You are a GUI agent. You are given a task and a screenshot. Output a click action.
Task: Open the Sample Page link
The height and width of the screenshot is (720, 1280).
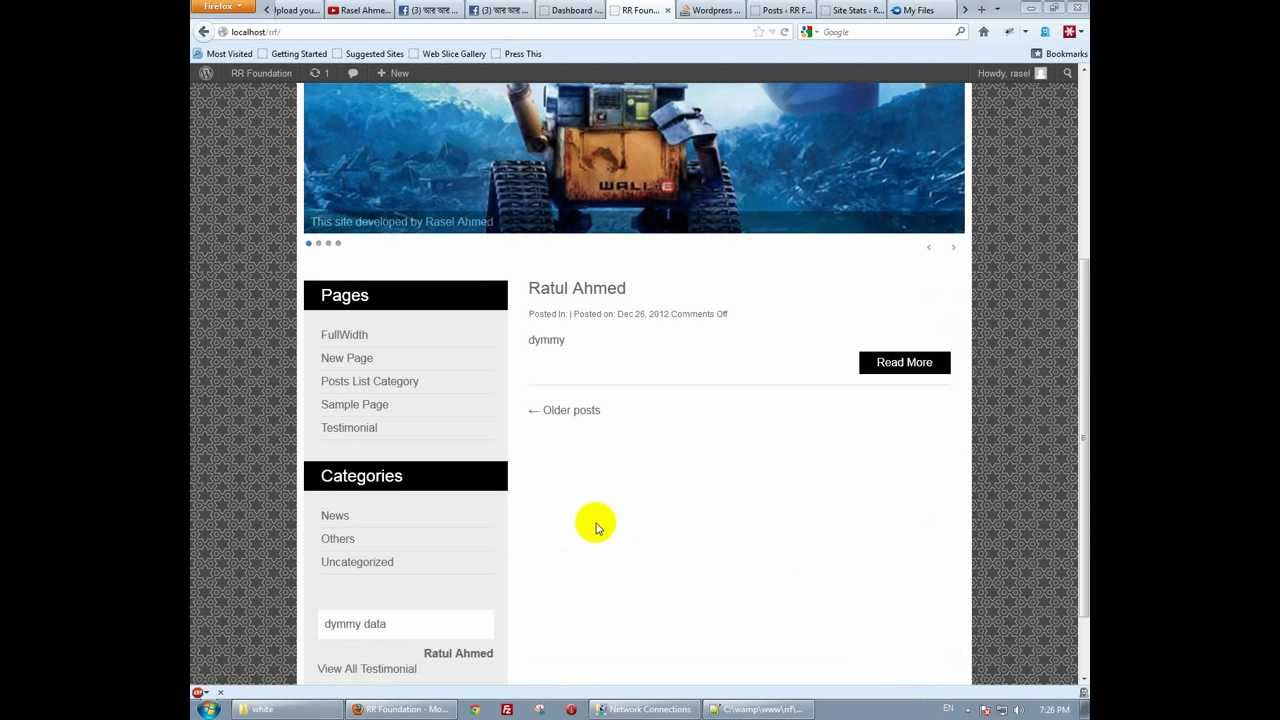click(x=355, y=404)
